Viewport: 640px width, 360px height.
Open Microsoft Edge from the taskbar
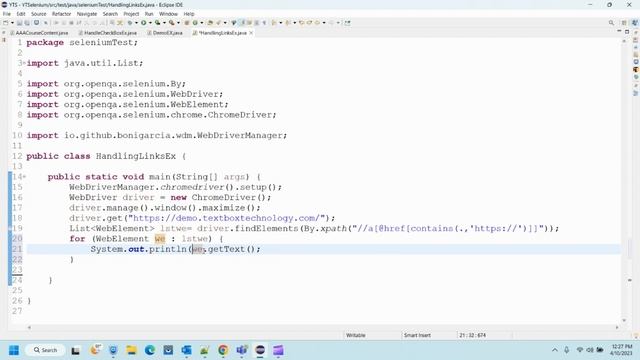pos(150,350)
